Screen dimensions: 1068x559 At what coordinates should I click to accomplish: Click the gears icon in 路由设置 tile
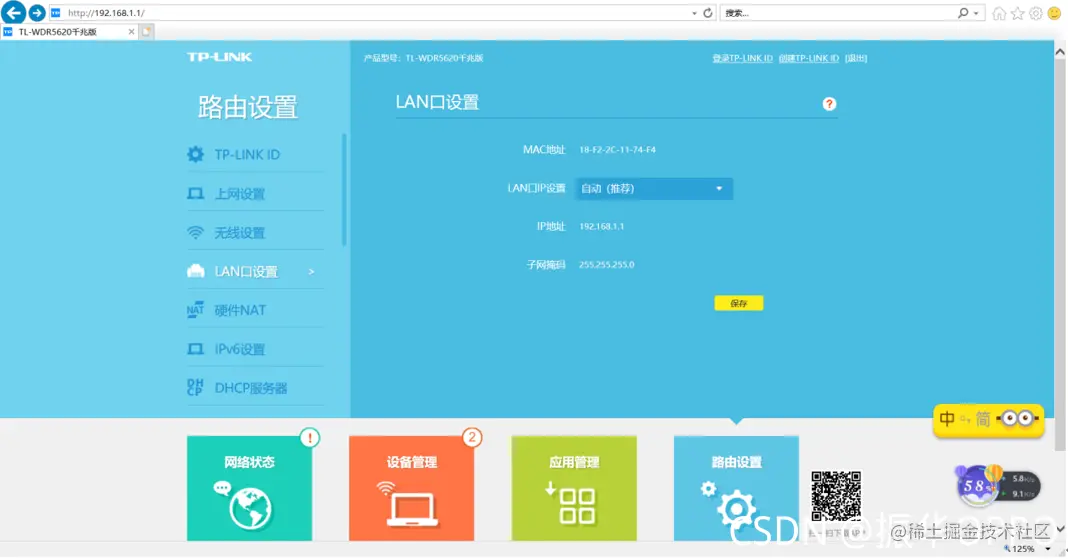pos(730,505)
